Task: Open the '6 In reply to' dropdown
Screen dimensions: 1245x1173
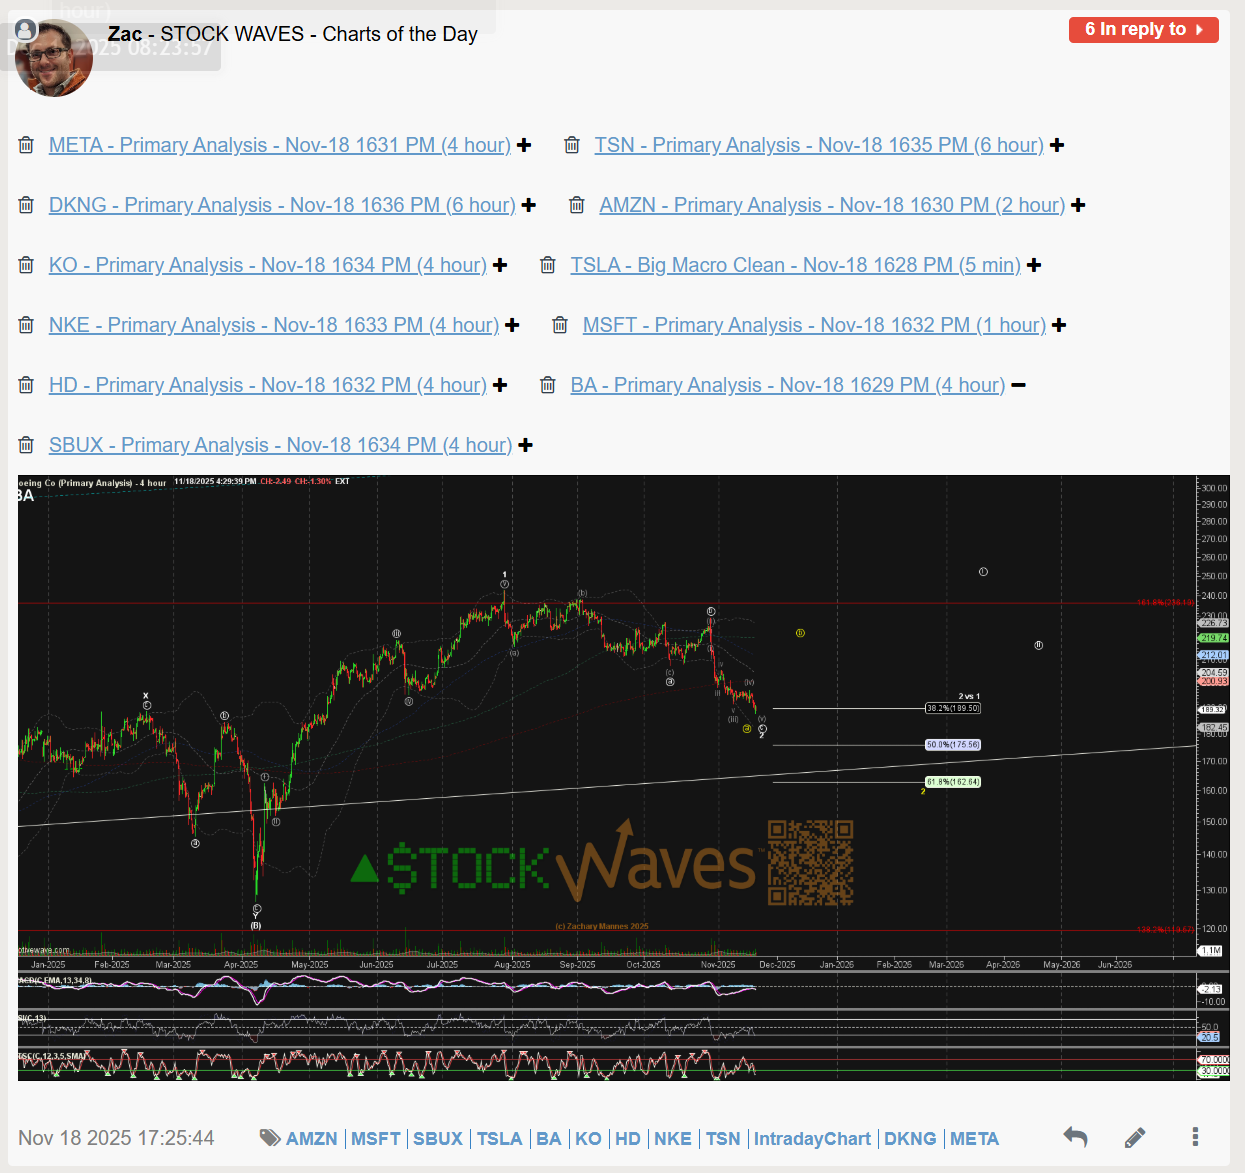Action: point(1143,30)
